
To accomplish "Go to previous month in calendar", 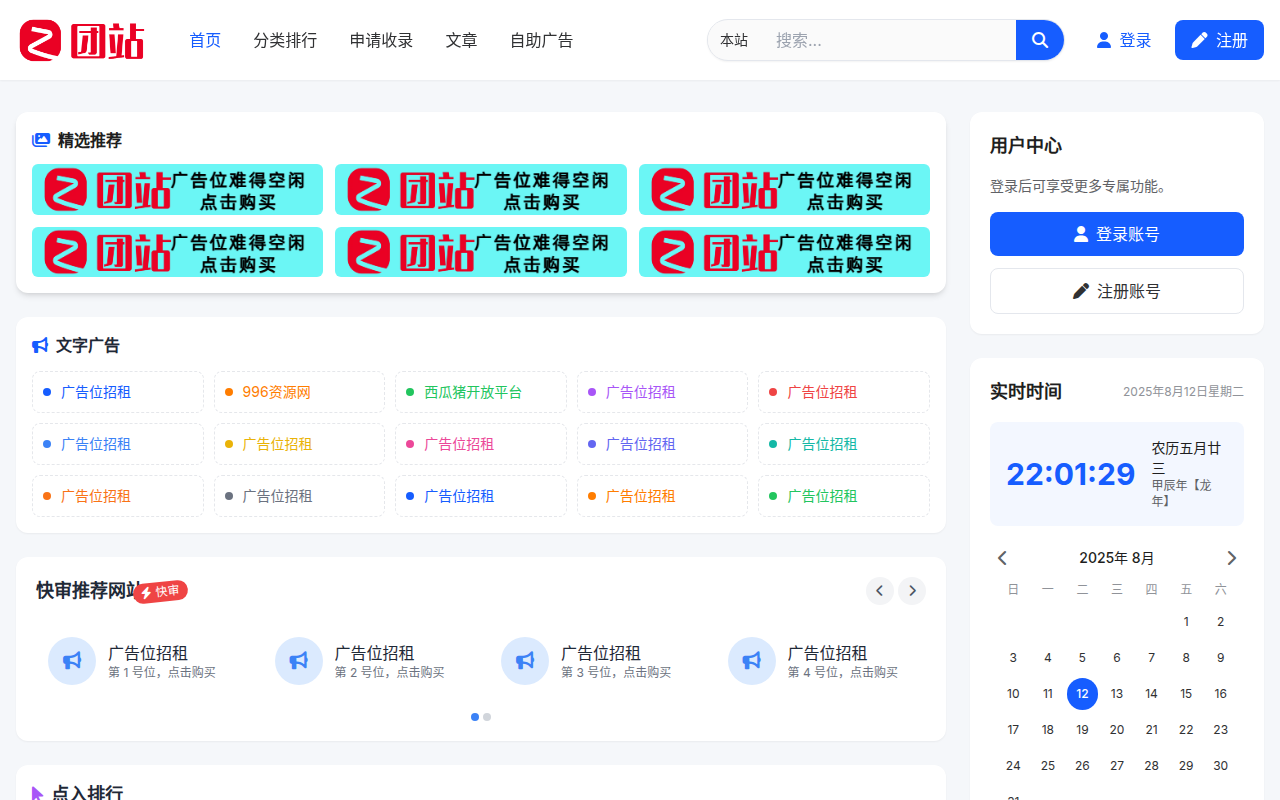I will coord(1002,558).
